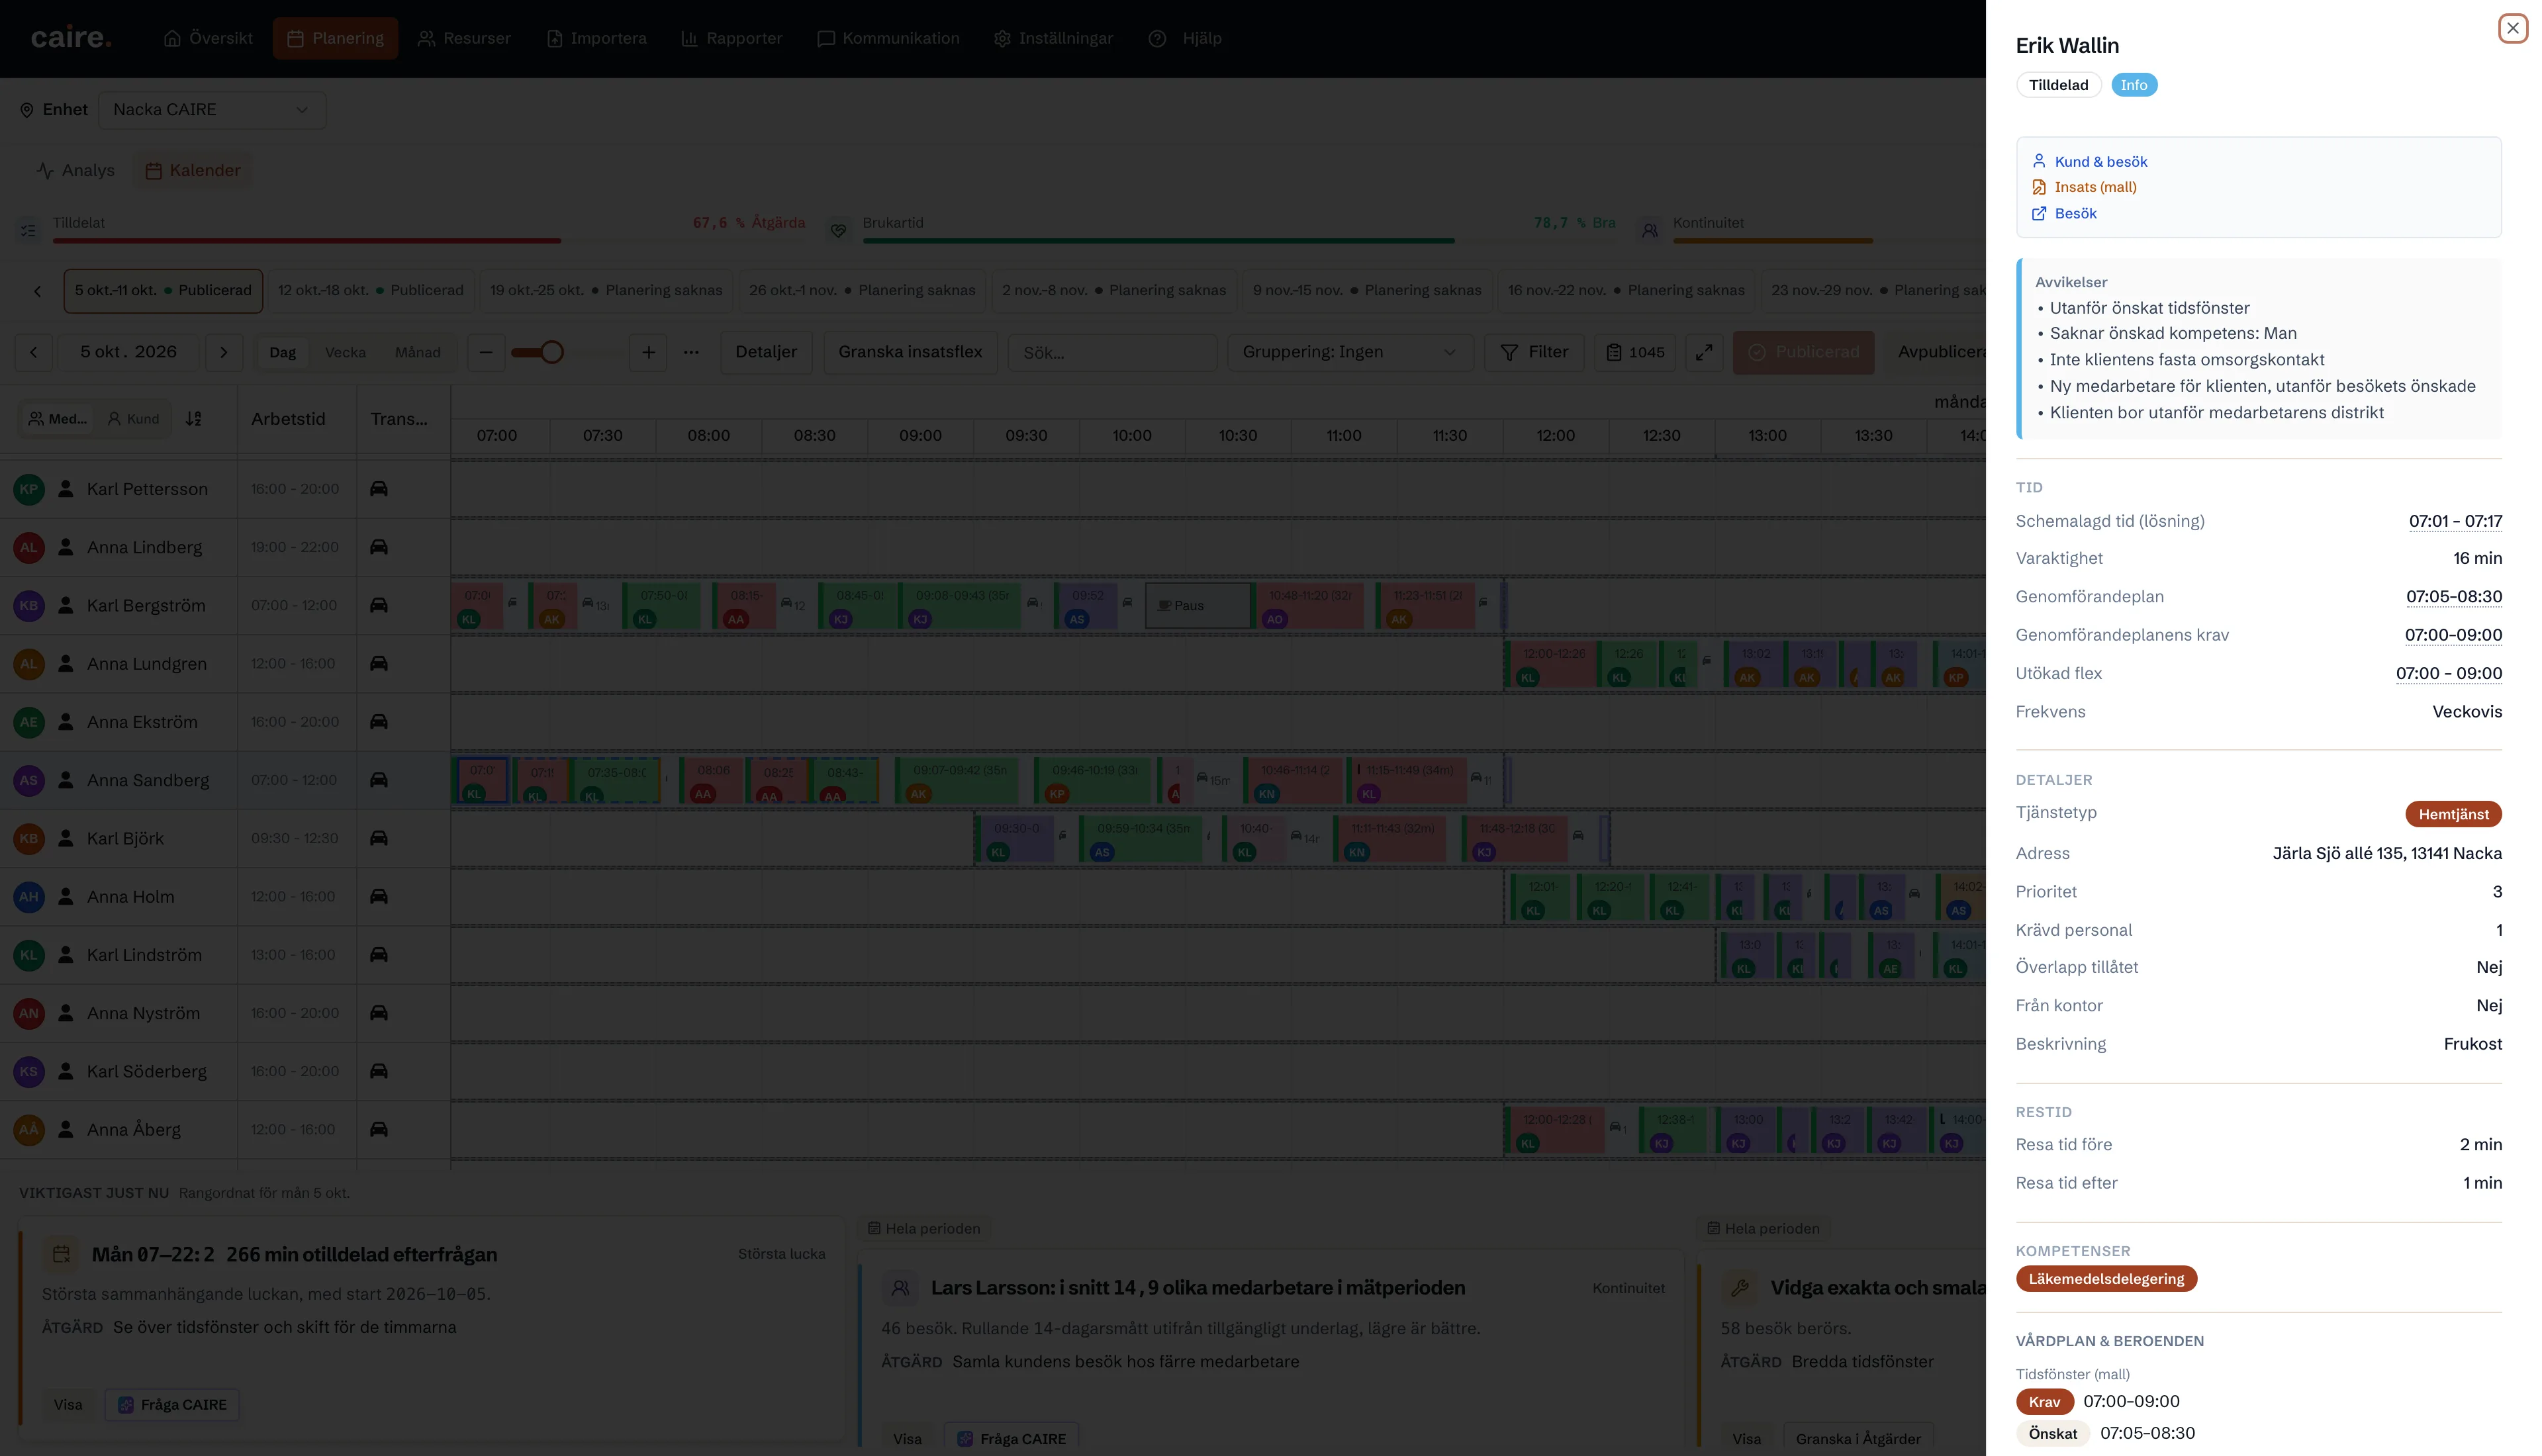Screen dimensions: 2542x1456
Task: Go to previous day arrow beside 5 okt. 2026
Action: 34,352
